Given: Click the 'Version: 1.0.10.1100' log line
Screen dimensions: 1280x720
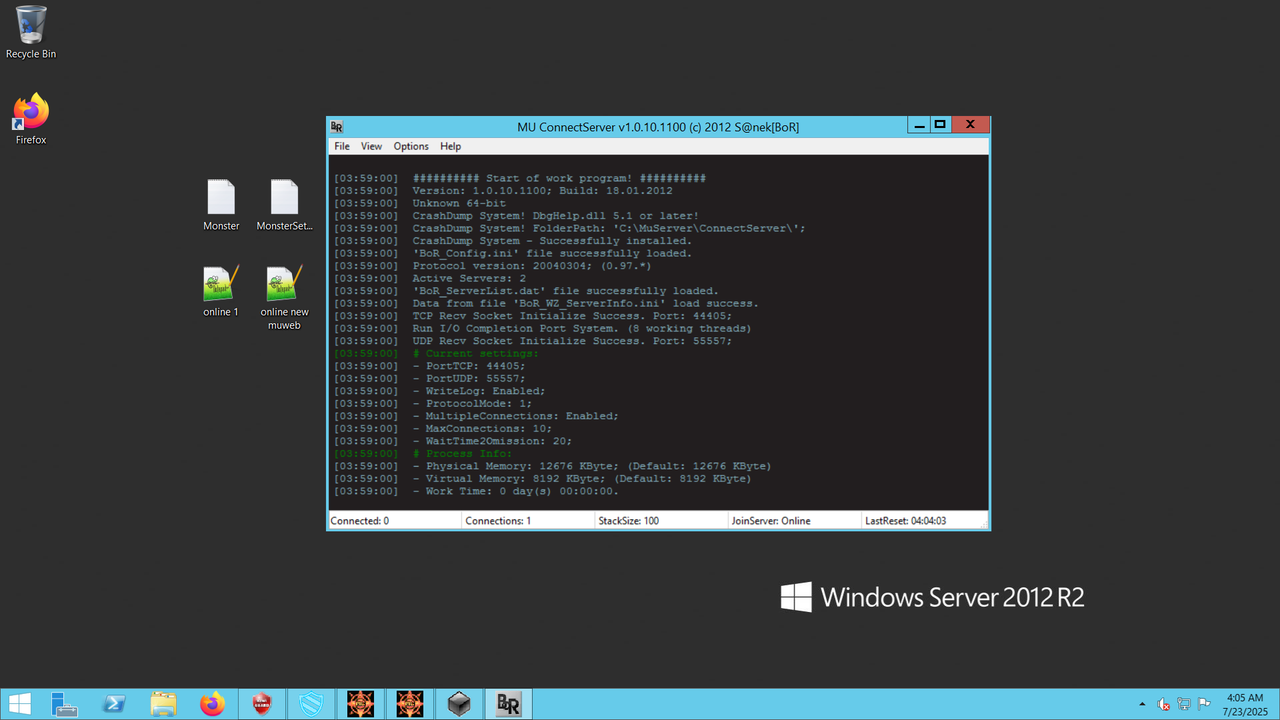Looking at the screenshot, I should (x=503, y=190).
